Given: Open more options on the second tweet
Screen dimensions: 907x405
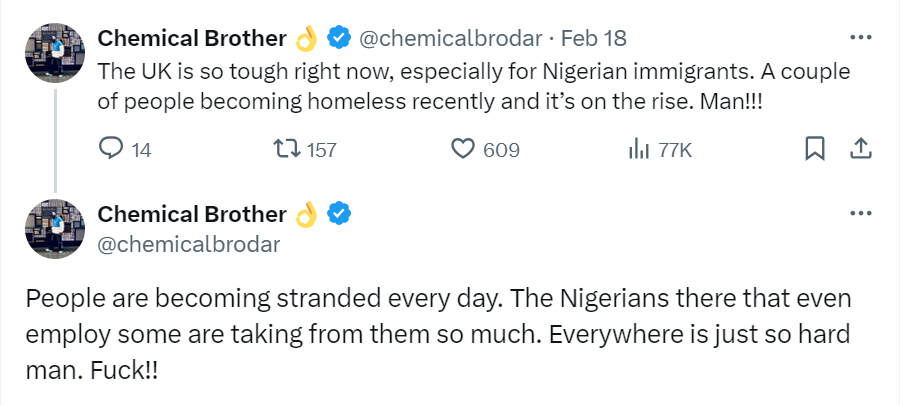Looking at the screenshot, I should (859, 213).
